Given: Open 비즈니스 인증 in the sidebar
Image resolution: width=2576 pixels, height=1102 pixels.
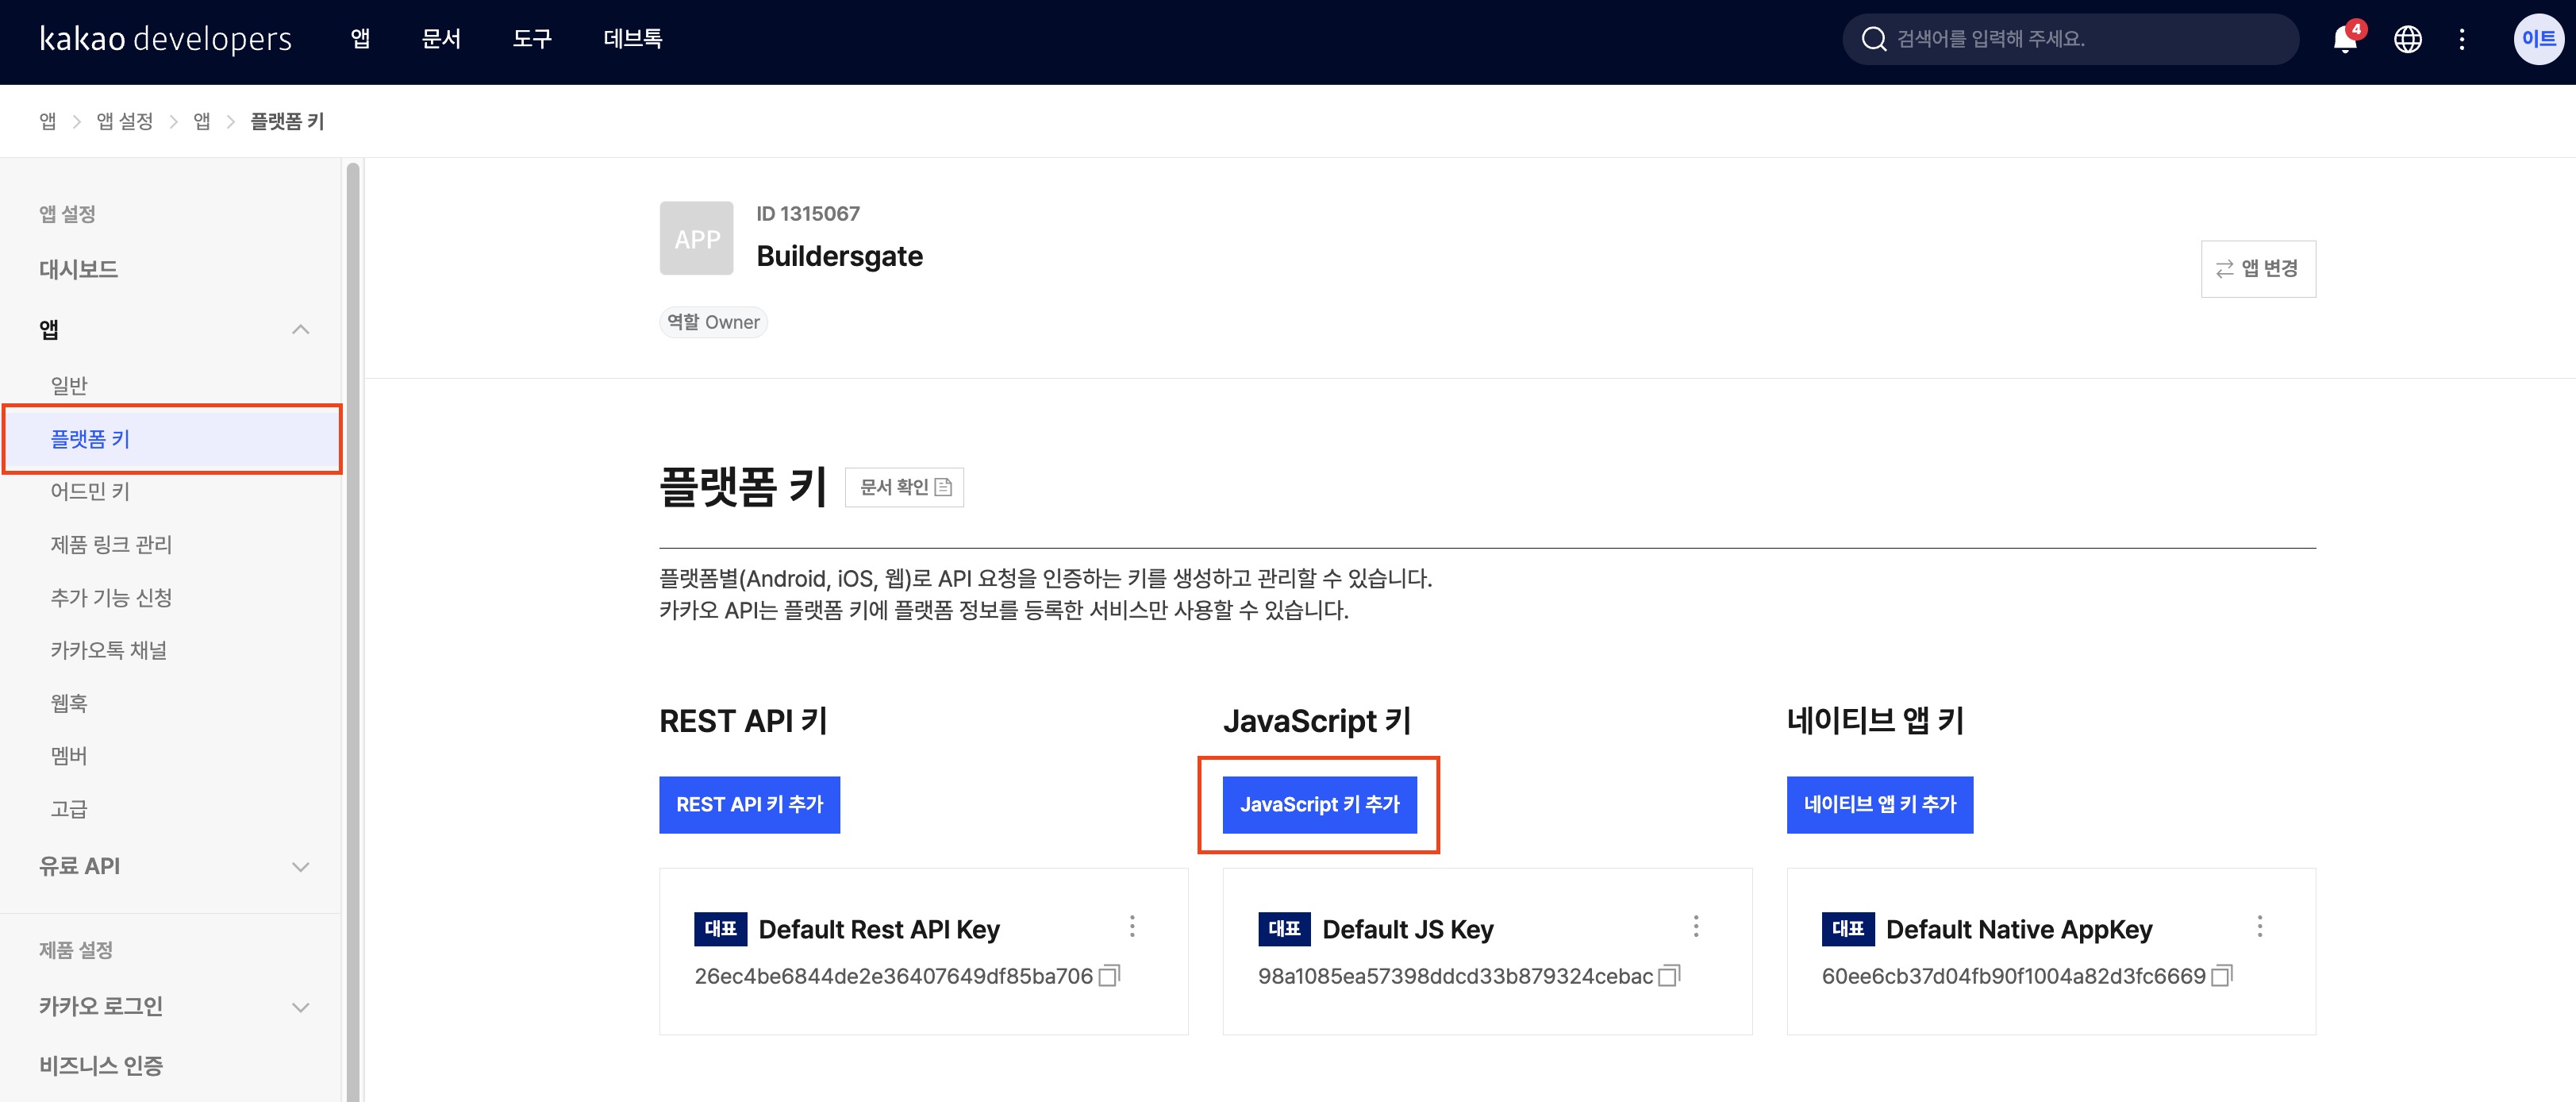Looking at the screenshot, I should pos(101,1066).
